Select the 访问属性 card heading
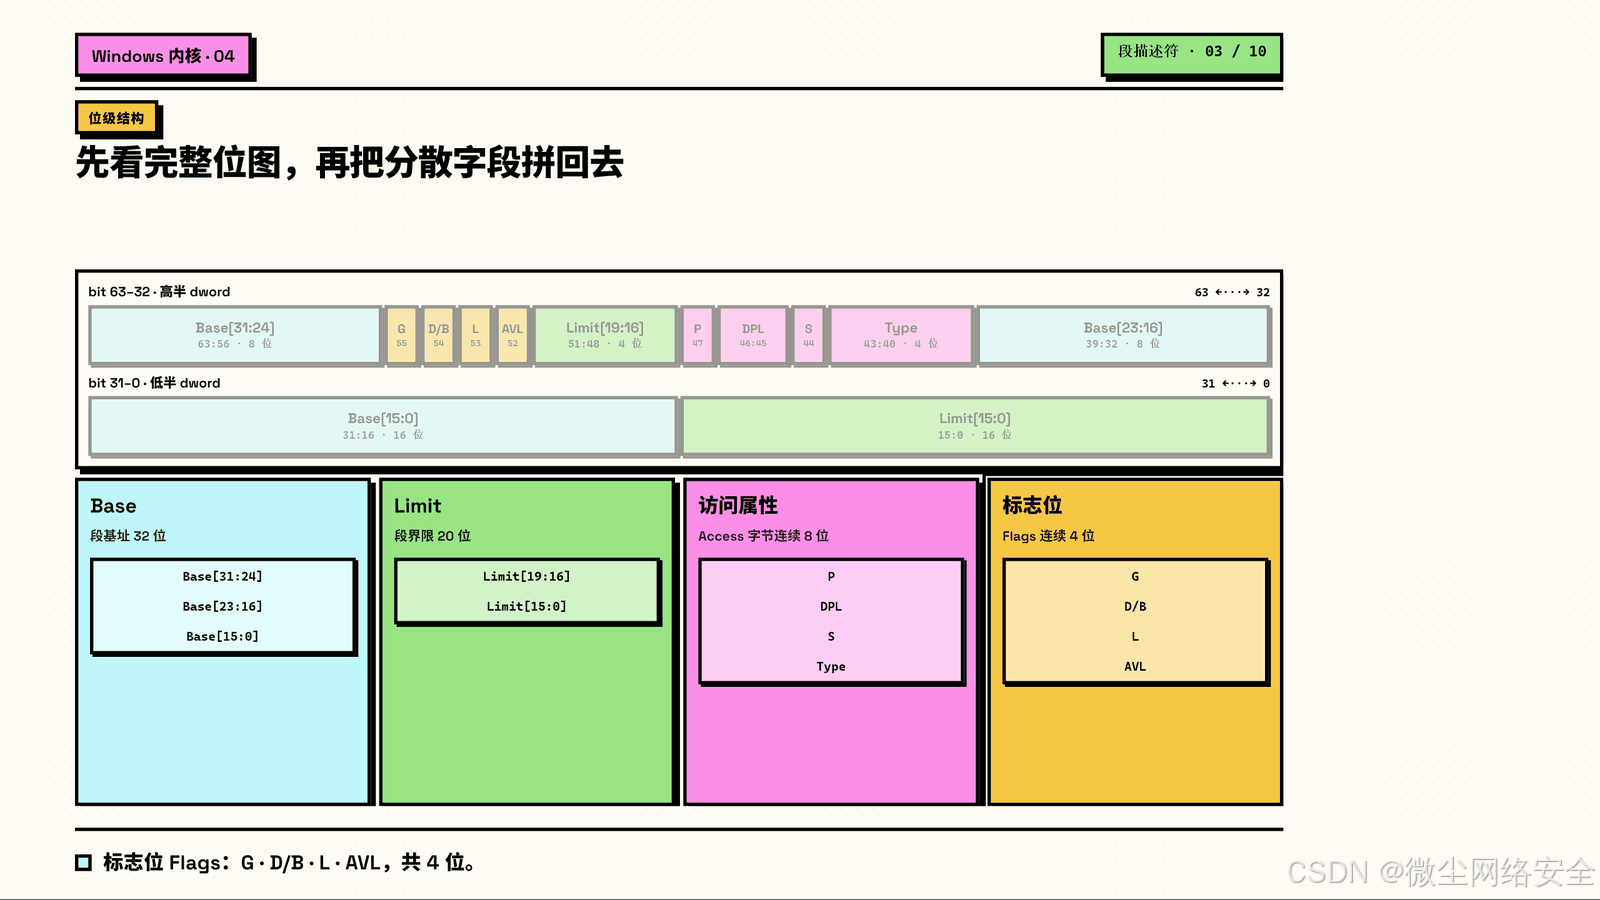The width and height of the screenshot is (1600, 900). tap(738, 506)
